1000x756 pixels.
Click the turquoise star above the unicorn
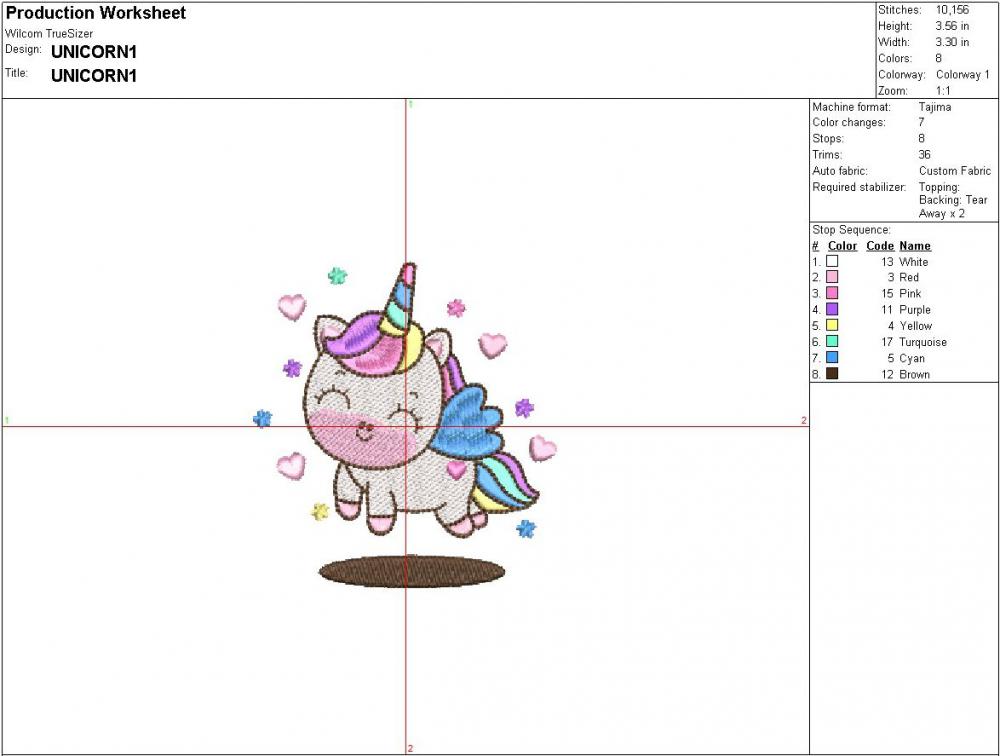pos(338,275)
